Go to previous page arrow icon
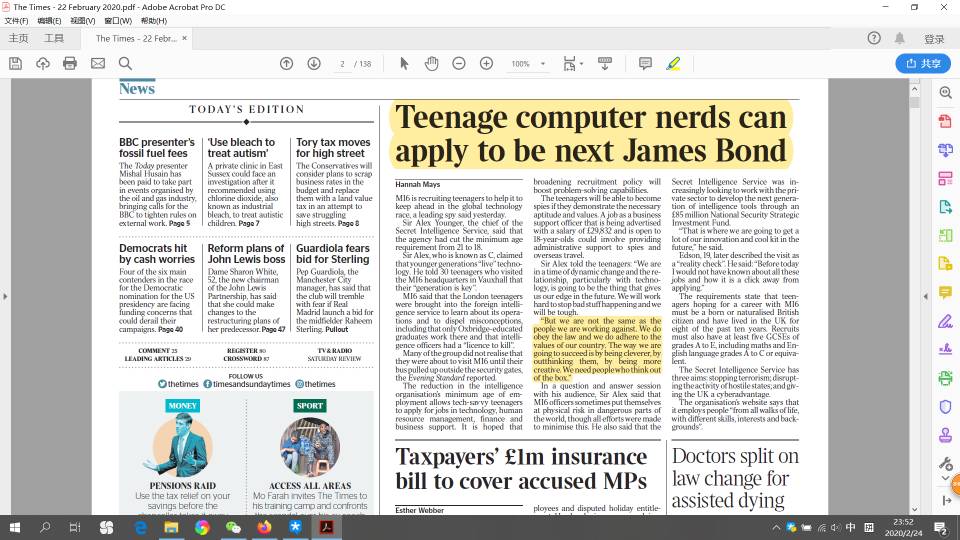This screenshot has height=540, width=960. tap(287, 63)
